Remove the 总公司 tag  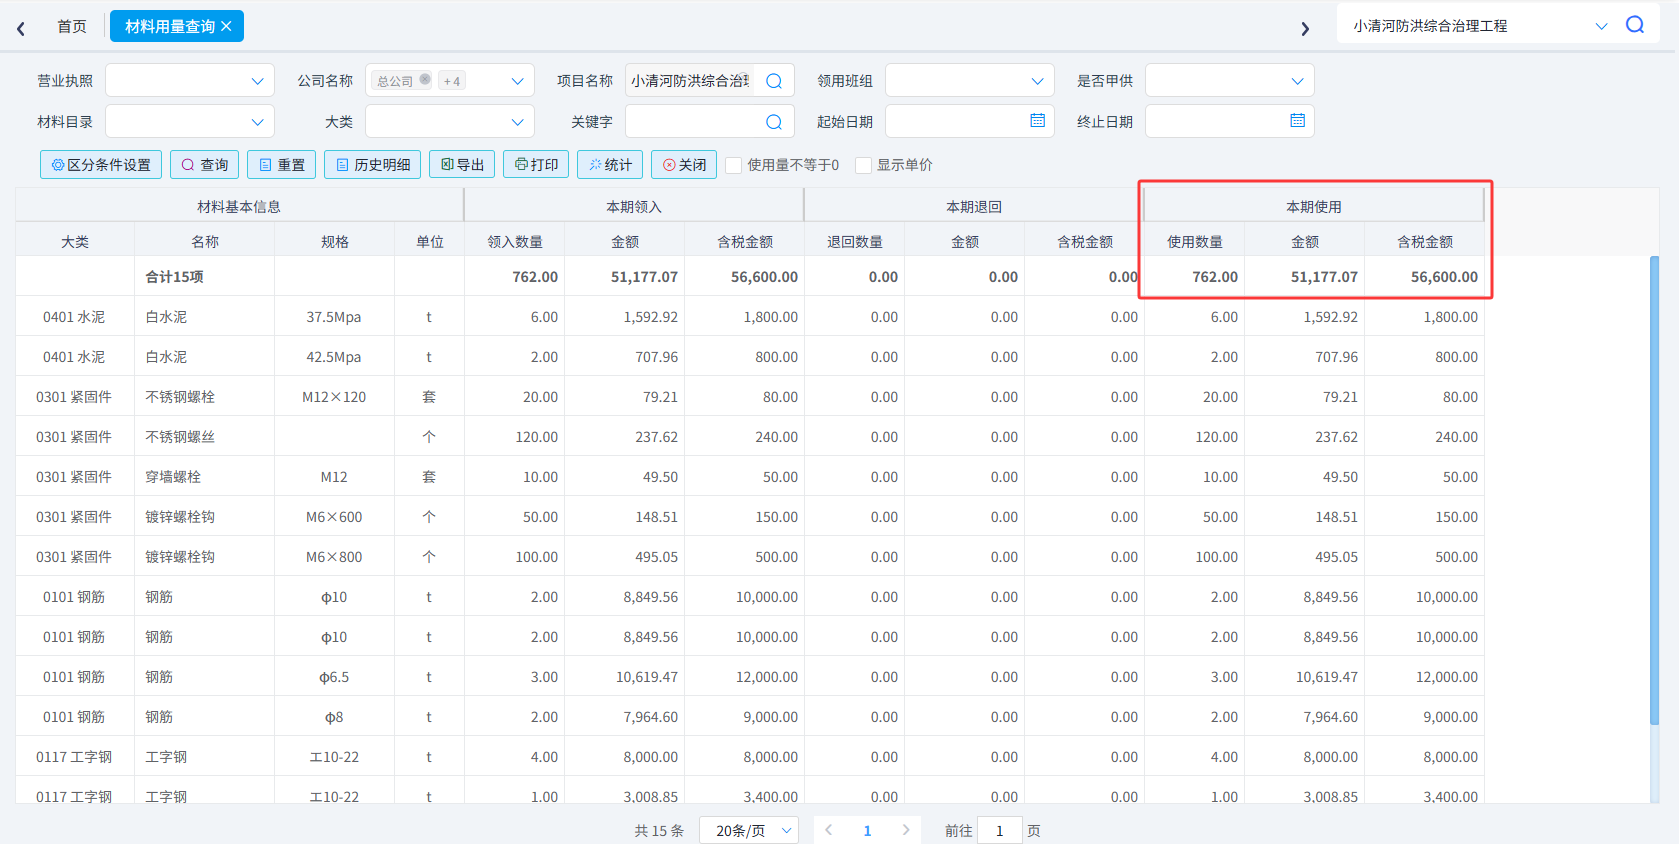point(425,80)
